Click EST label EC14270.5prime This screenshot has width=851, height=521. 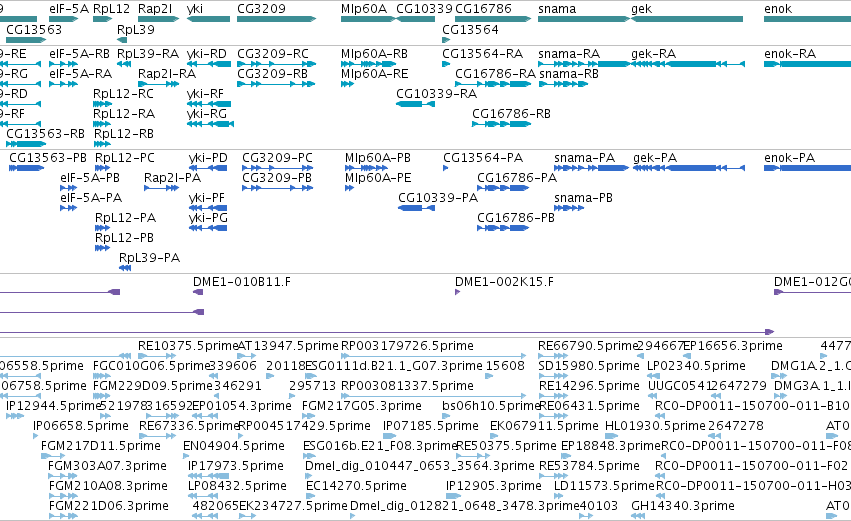click(x=356, y=486)
